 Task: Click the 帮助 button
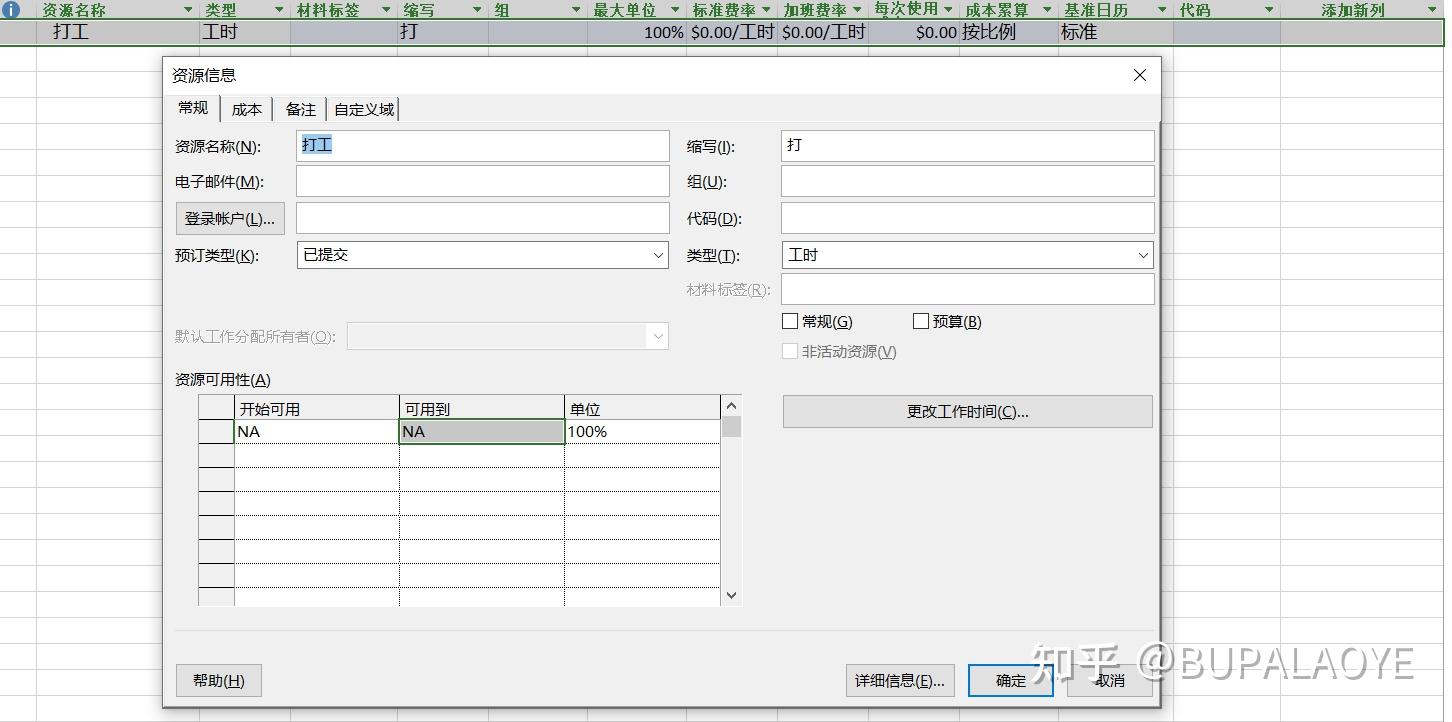(x=219, y=681)
